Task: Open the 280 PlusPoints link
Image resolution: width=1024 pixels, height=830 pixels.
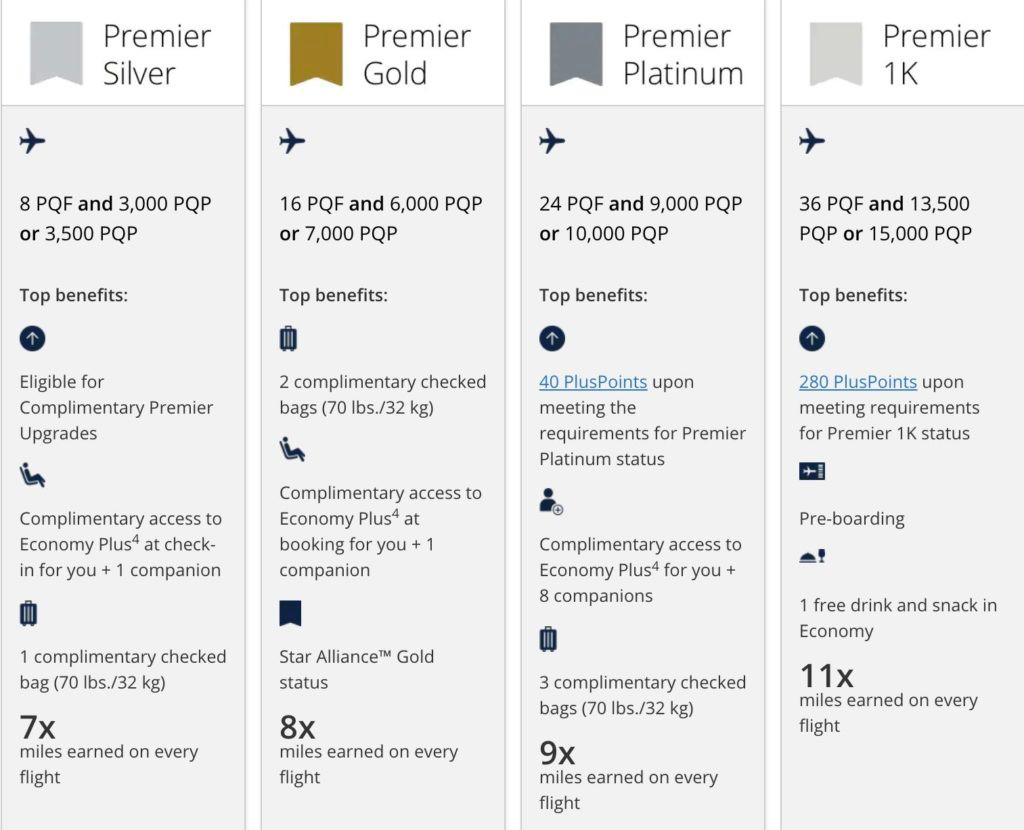Action: point(857,382)
